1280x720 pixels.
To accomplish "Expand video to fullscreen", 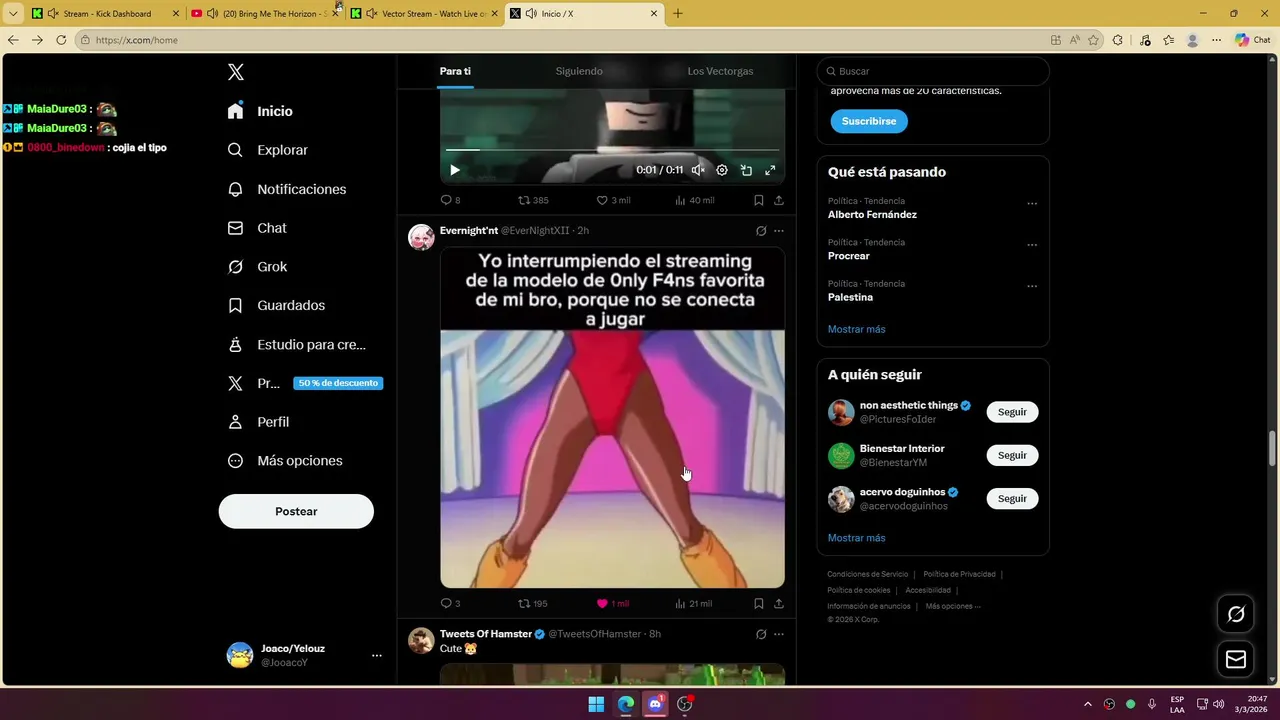I will [x=770, y=170].
